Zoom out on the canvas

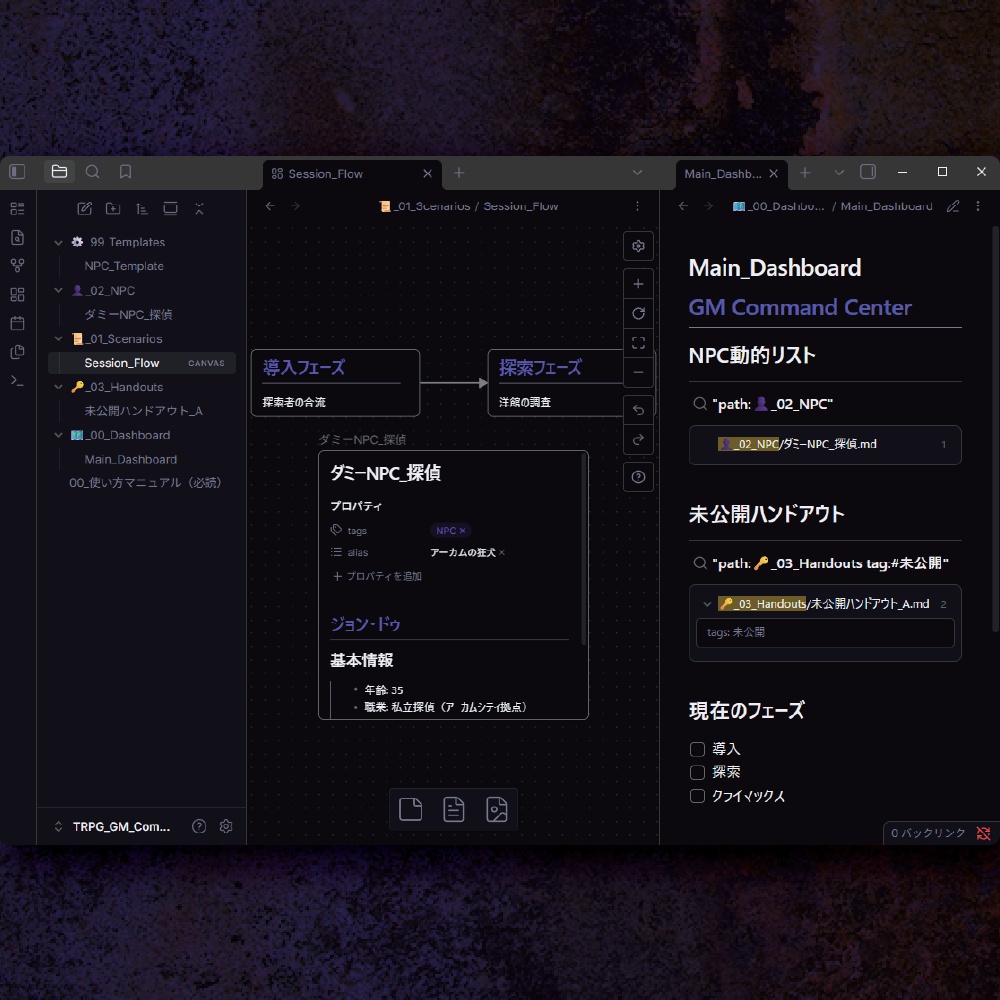(638, 372)
